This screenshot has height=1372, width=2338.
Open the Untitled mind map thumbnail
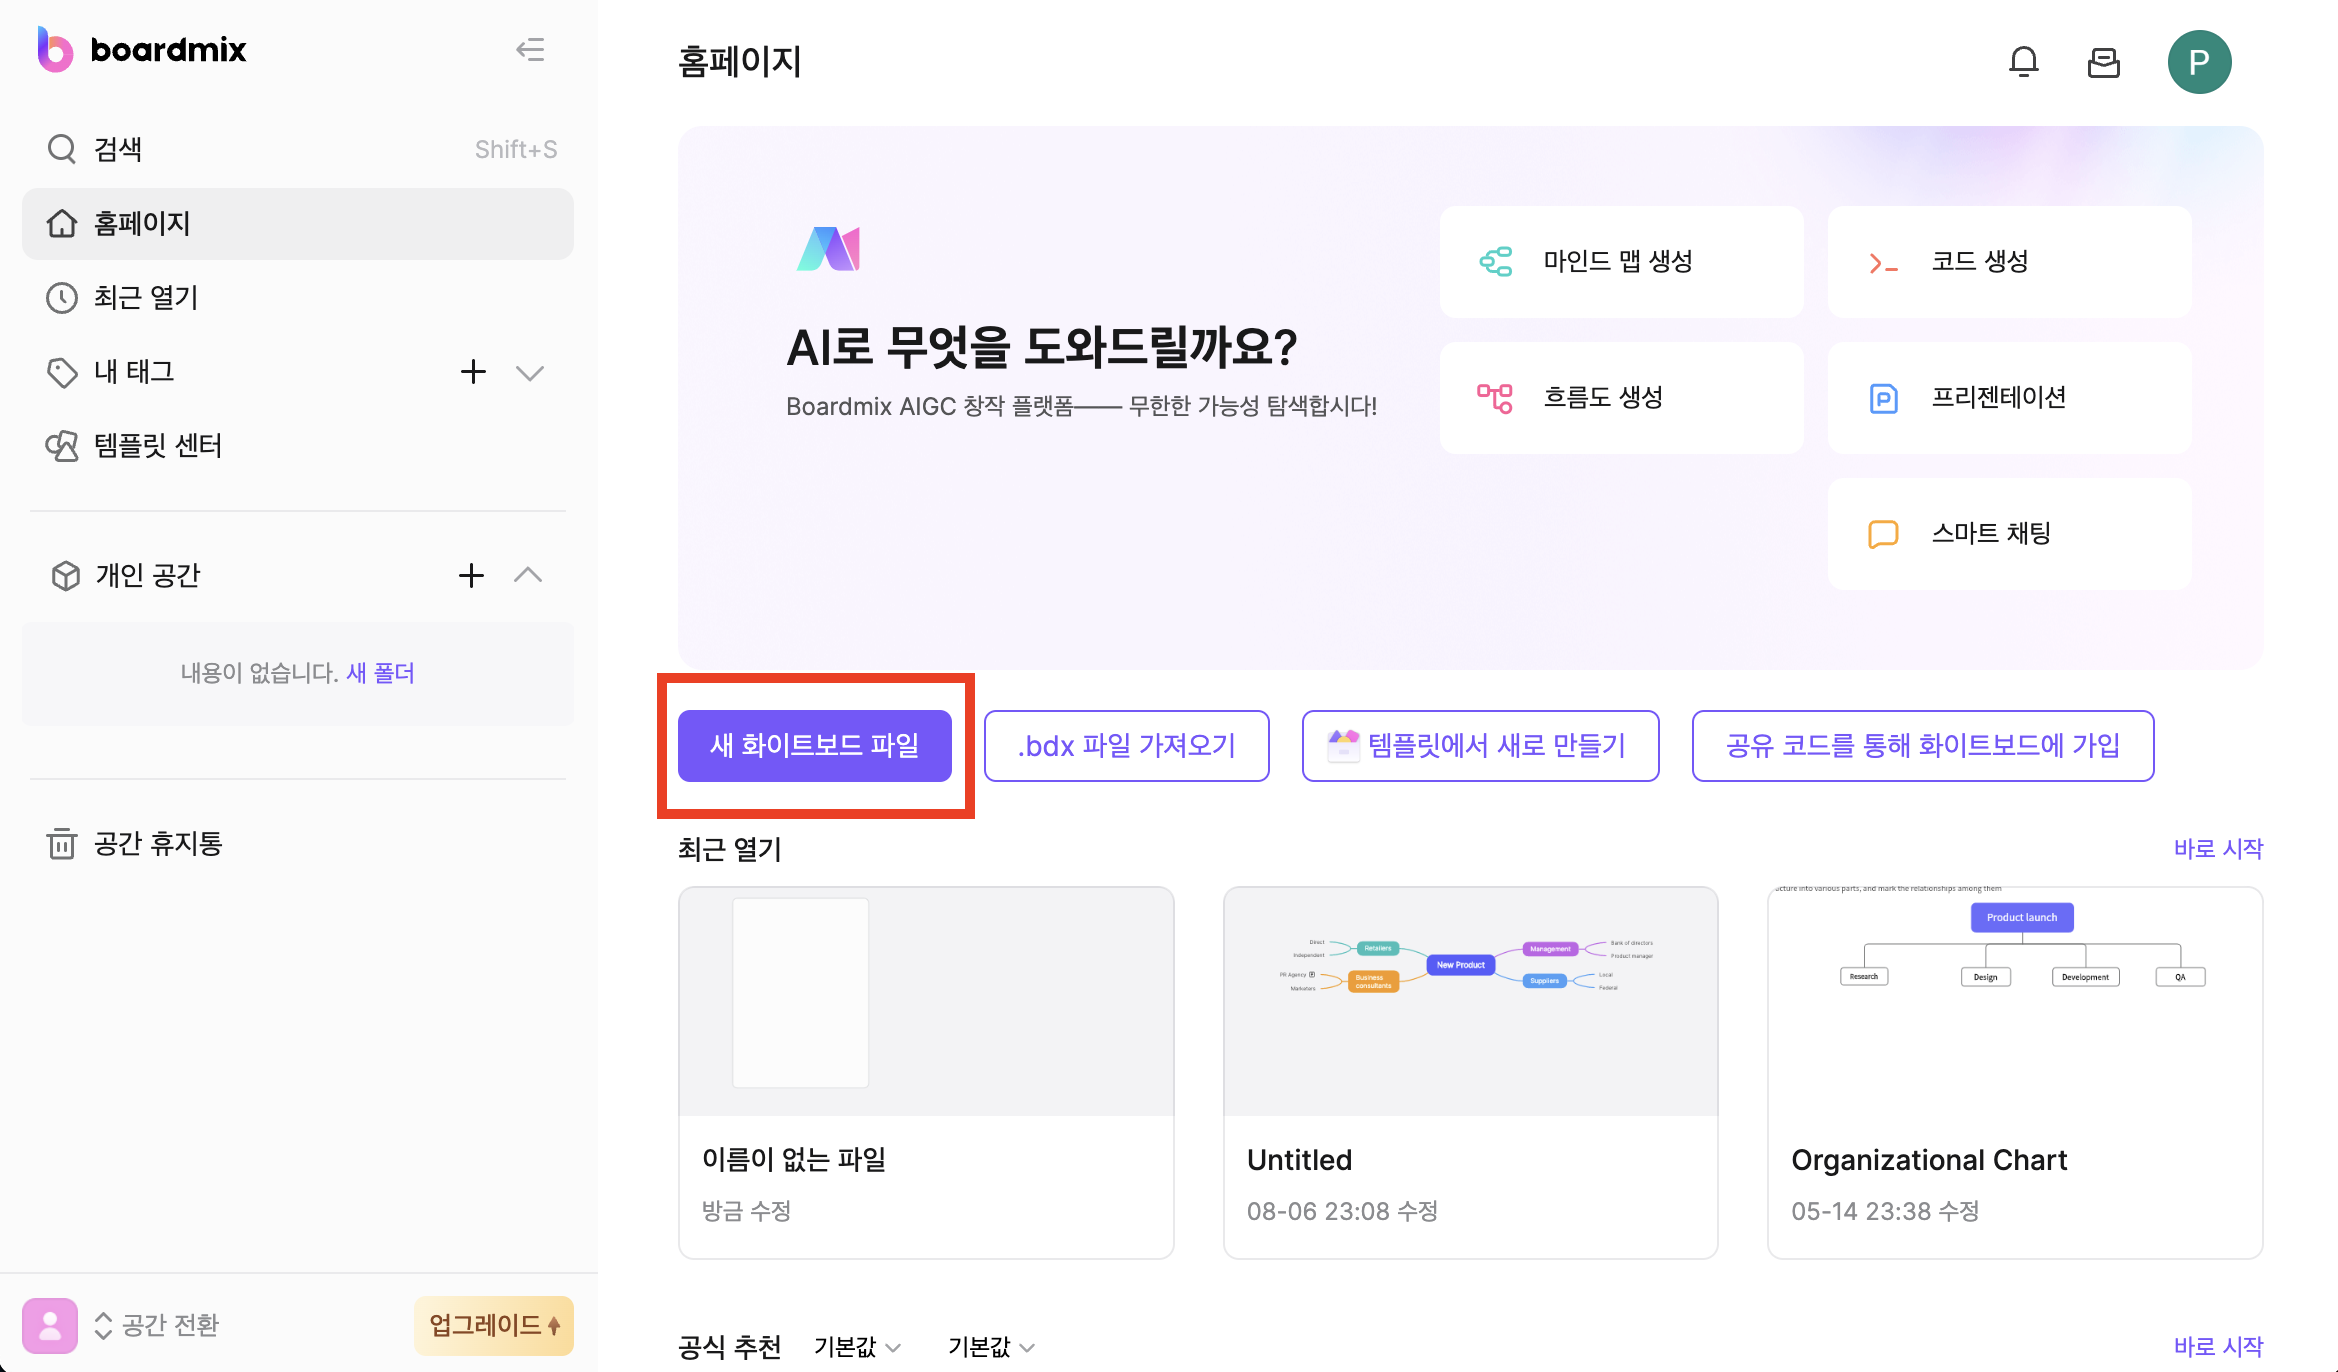1471,1001
